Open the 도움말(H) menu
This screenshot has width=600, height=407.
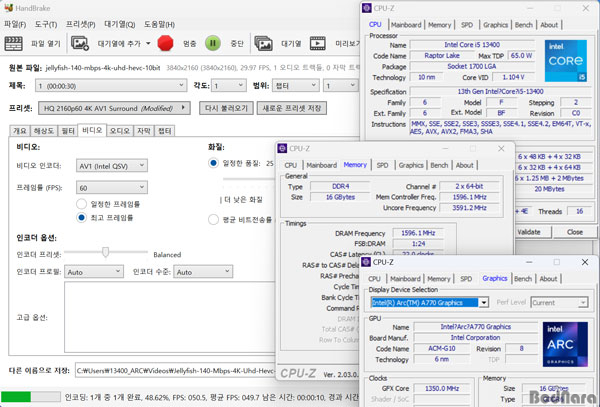(x=159, y=24)
